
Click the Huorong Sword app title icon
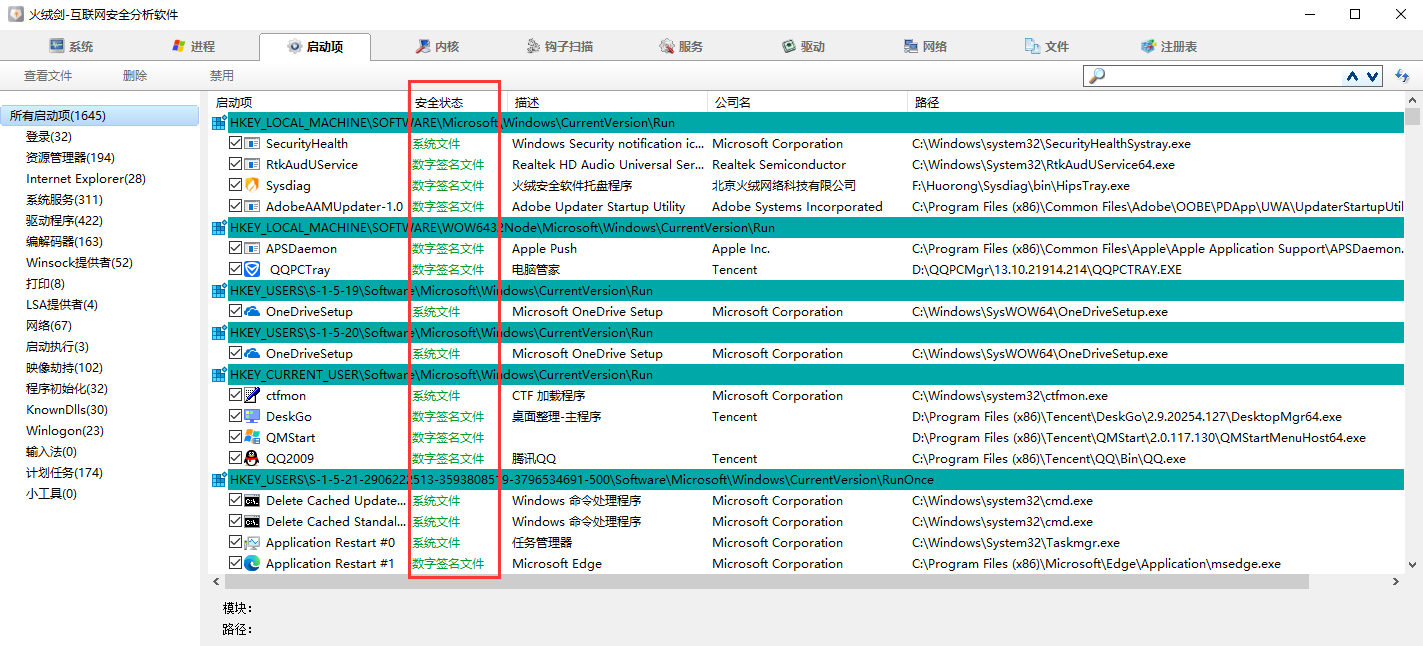tap(15, 14)
